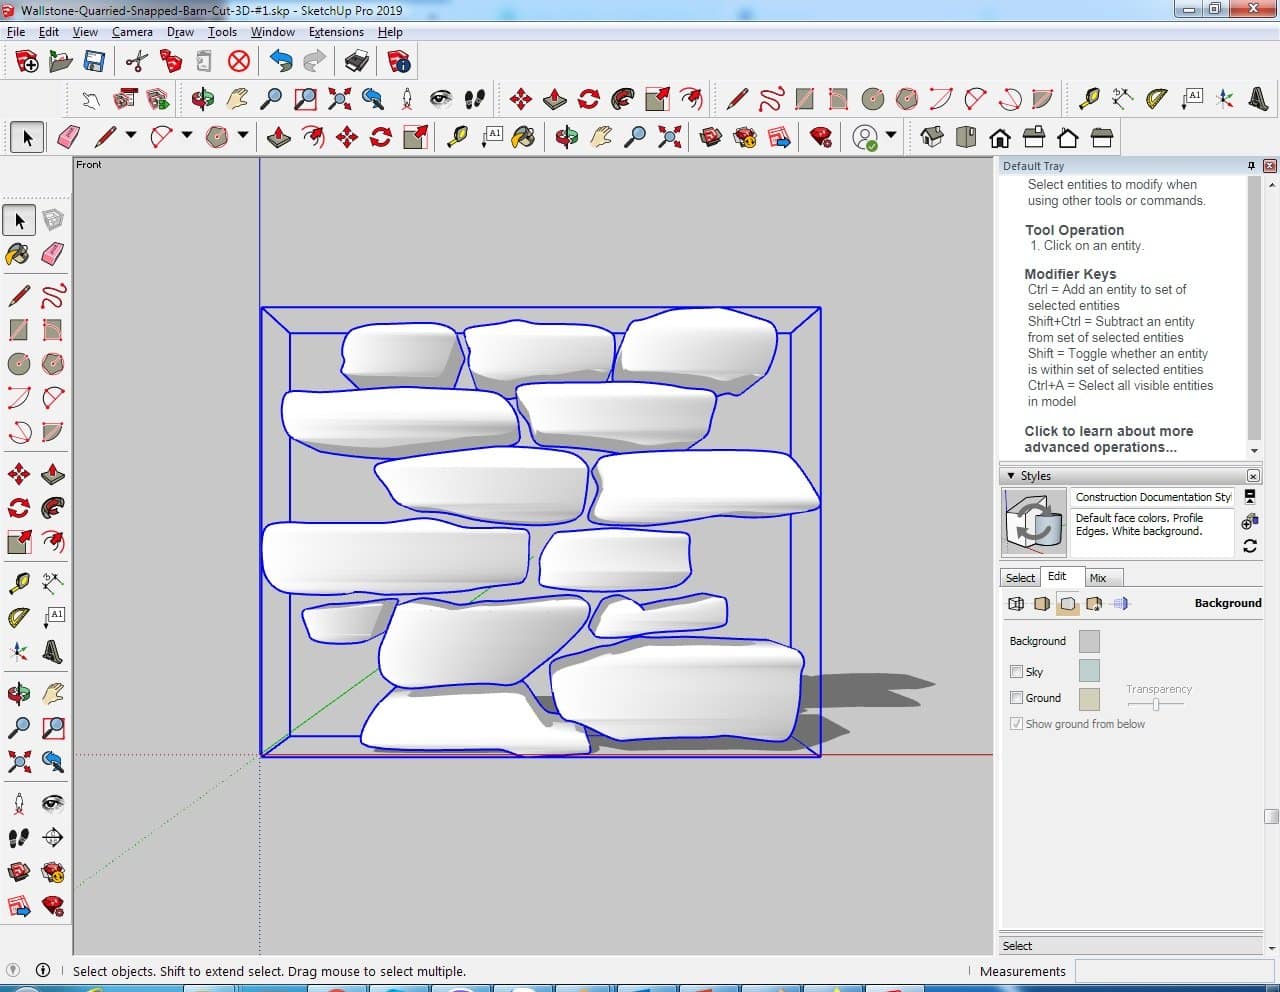Click the Undo arrow icon
This screenshot has height=992, width=1280.
pyautogui.click(x=281, y=62)
